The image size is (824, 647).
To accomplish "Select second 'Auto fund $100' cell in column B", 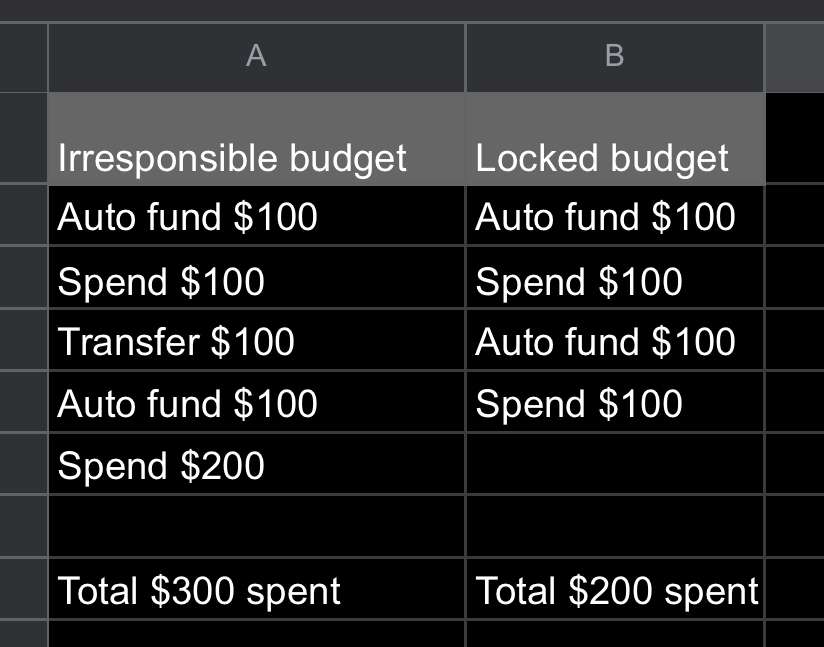I will pyautogui.click(x=615, y=340).
